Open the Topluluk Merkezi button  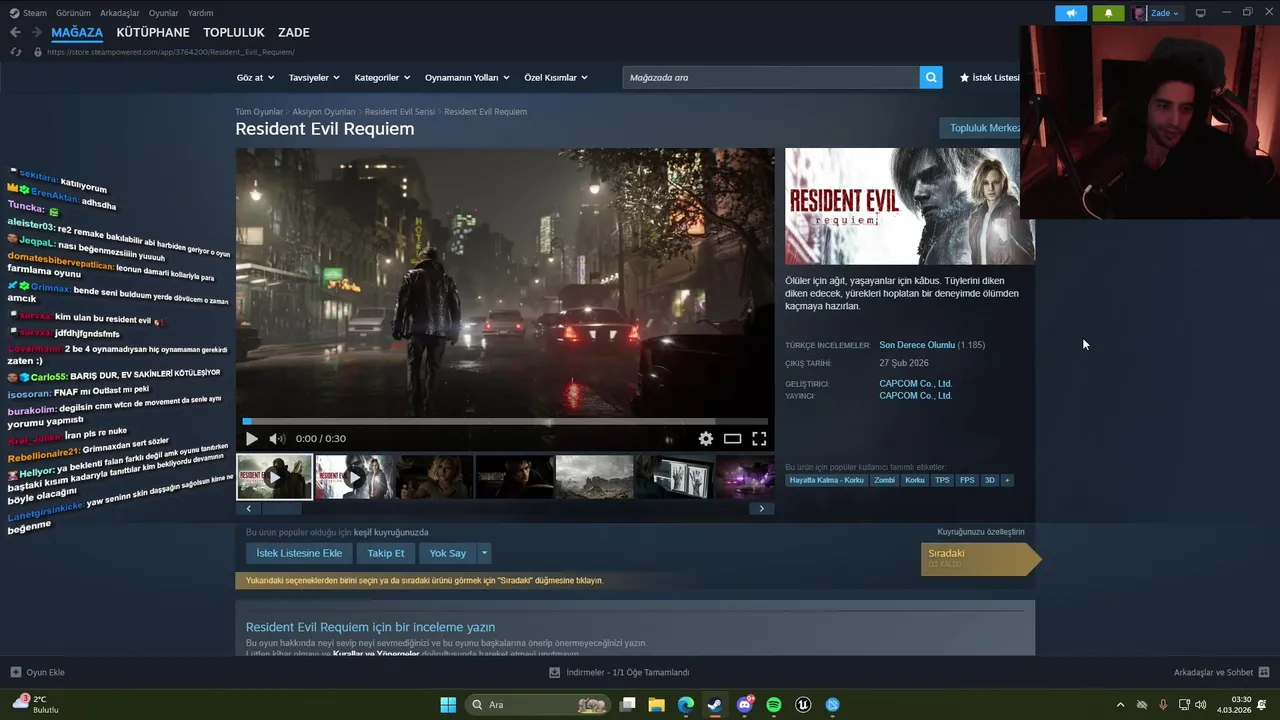980,128
